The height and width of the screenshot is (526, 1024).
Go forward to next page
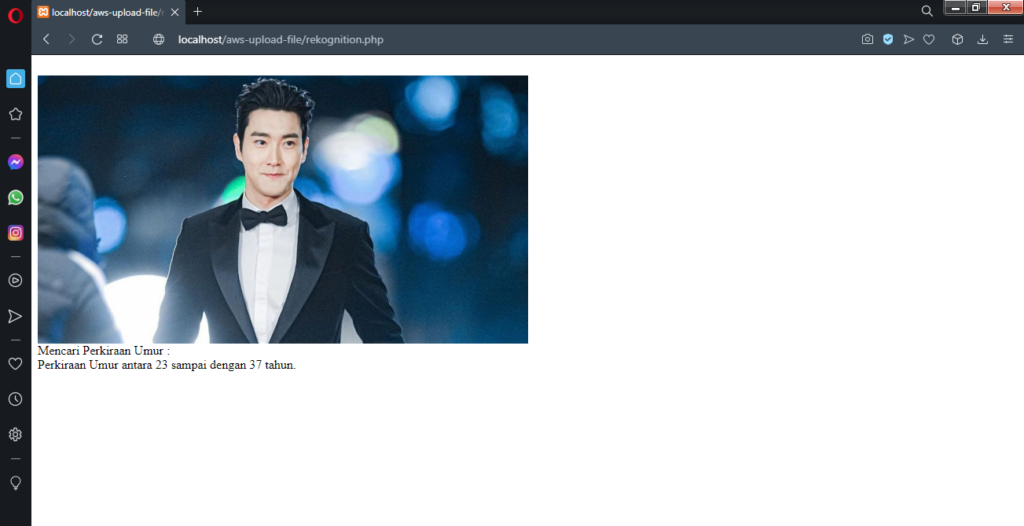71,39
